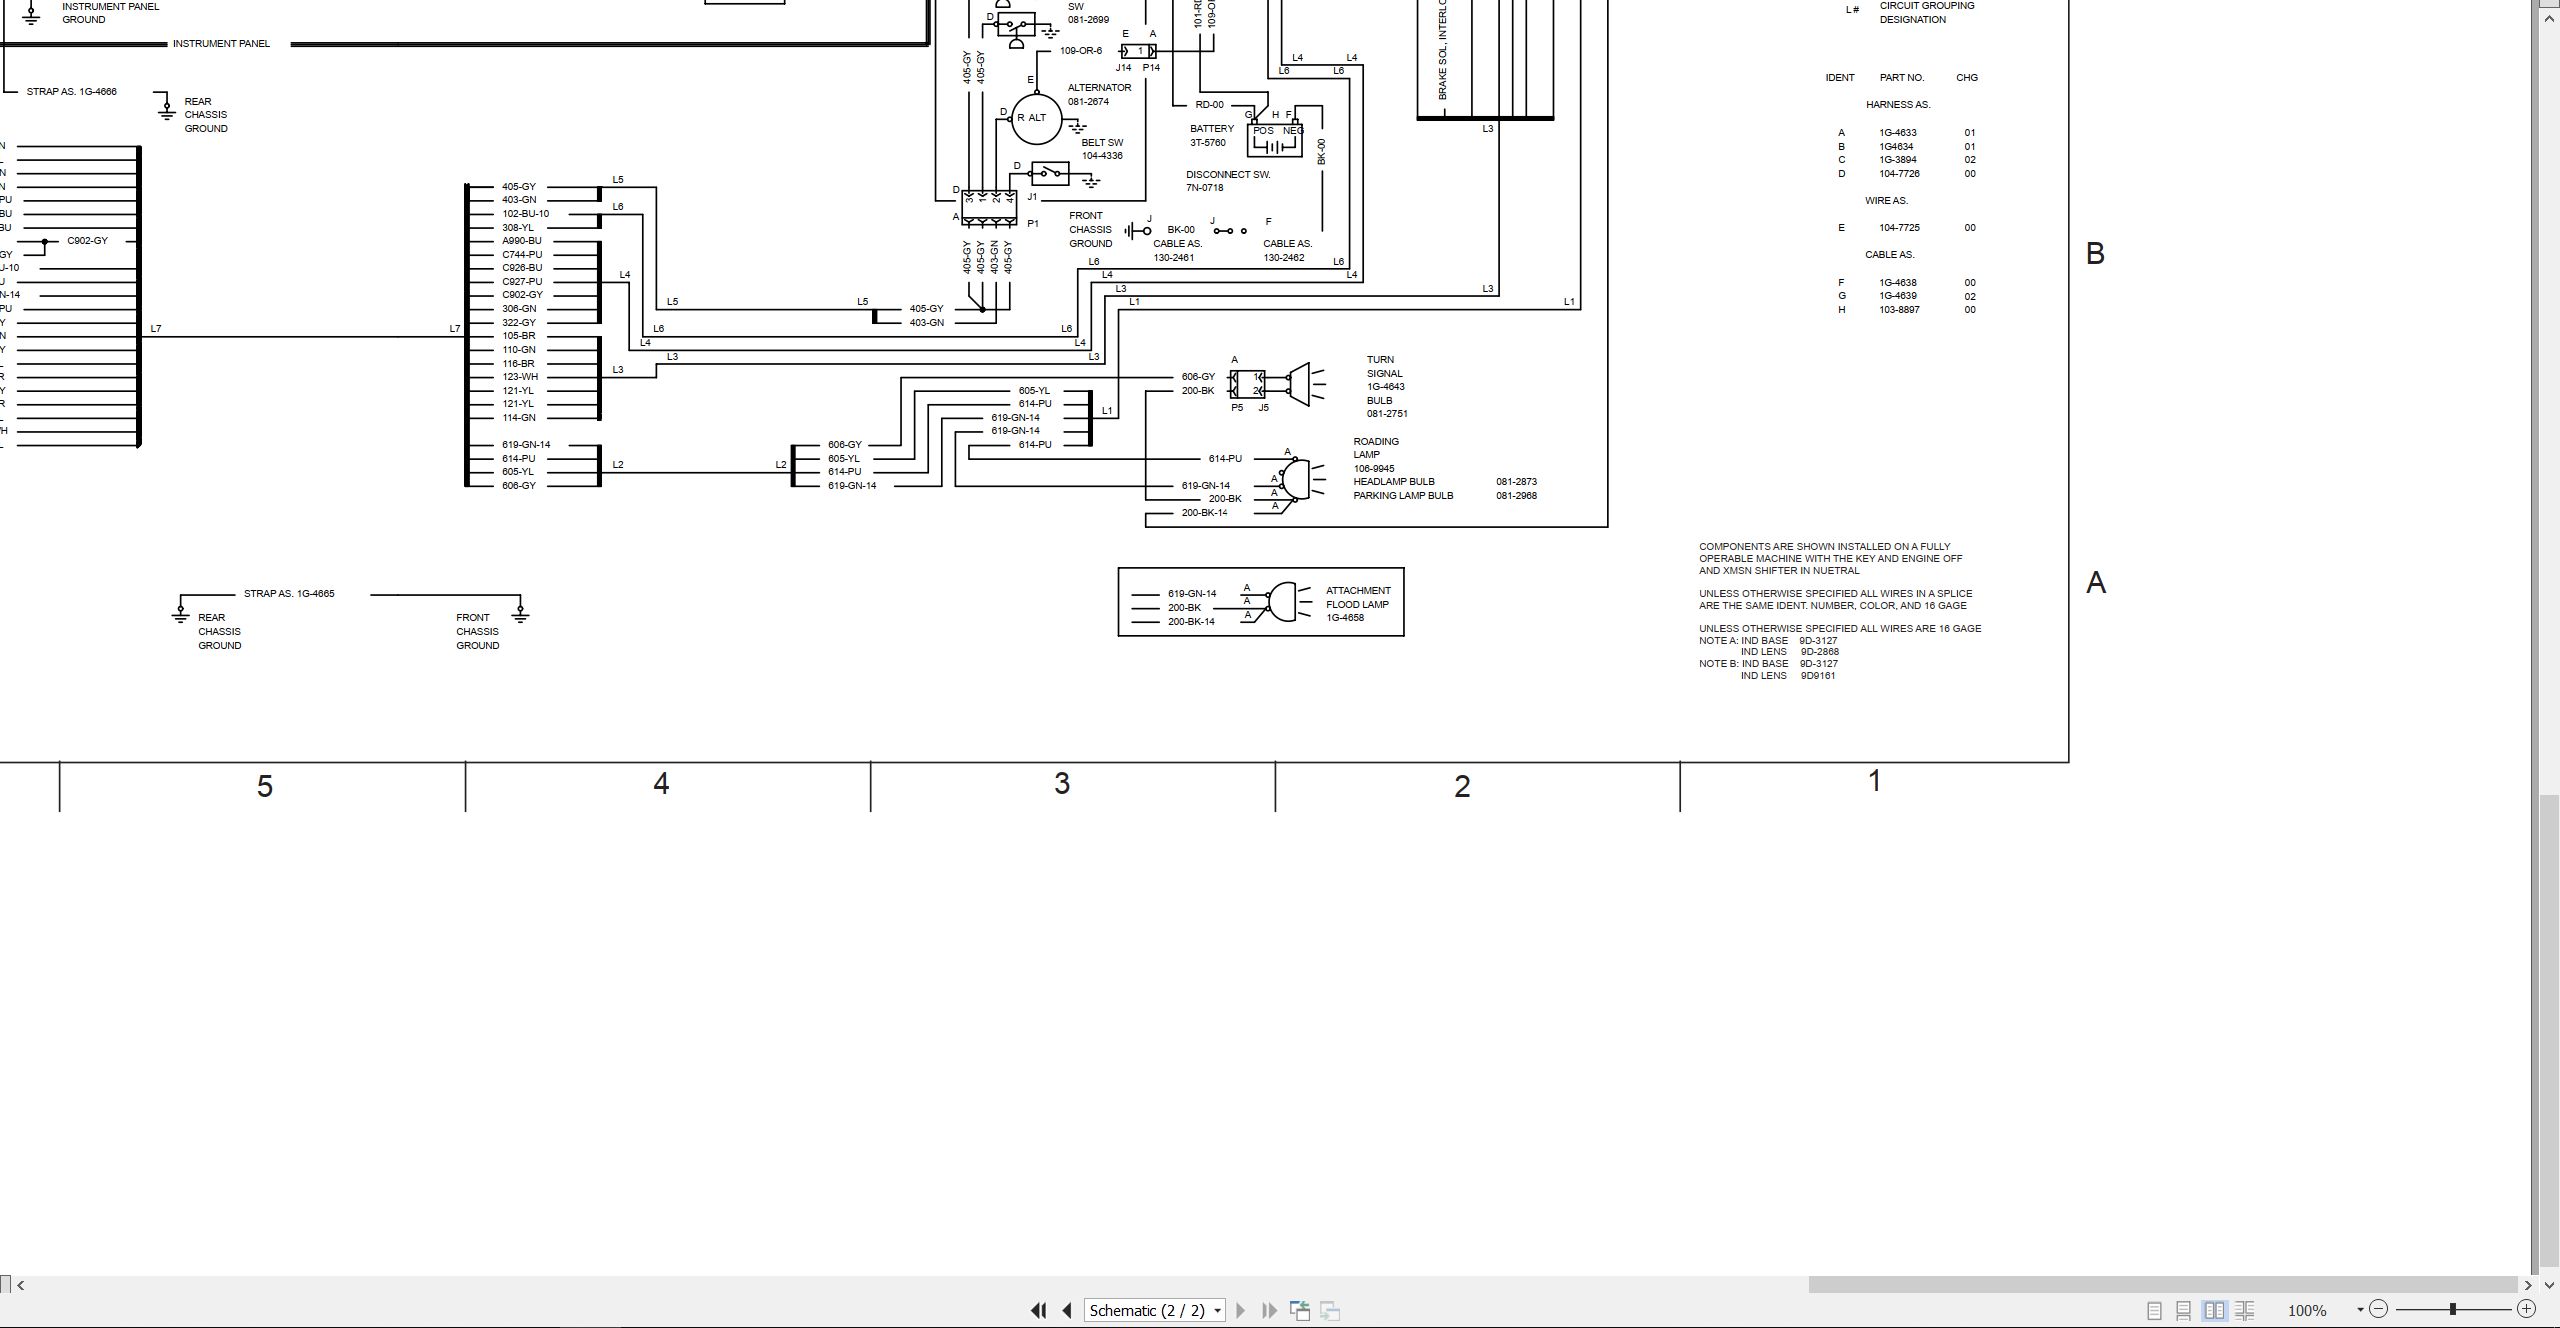Click the BATTERY 3T-5760 label
This screenshot has height=1328, width=2560.
pyautogui.click(x=1211, y=135)
